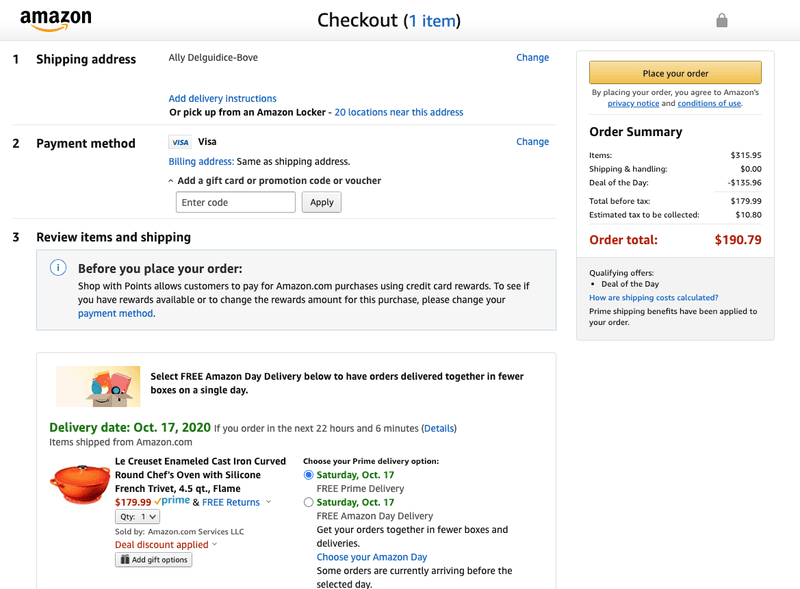Select FREE Amazon Day Delivery radio option
This screenshot has width=800, height=589.
308,503
